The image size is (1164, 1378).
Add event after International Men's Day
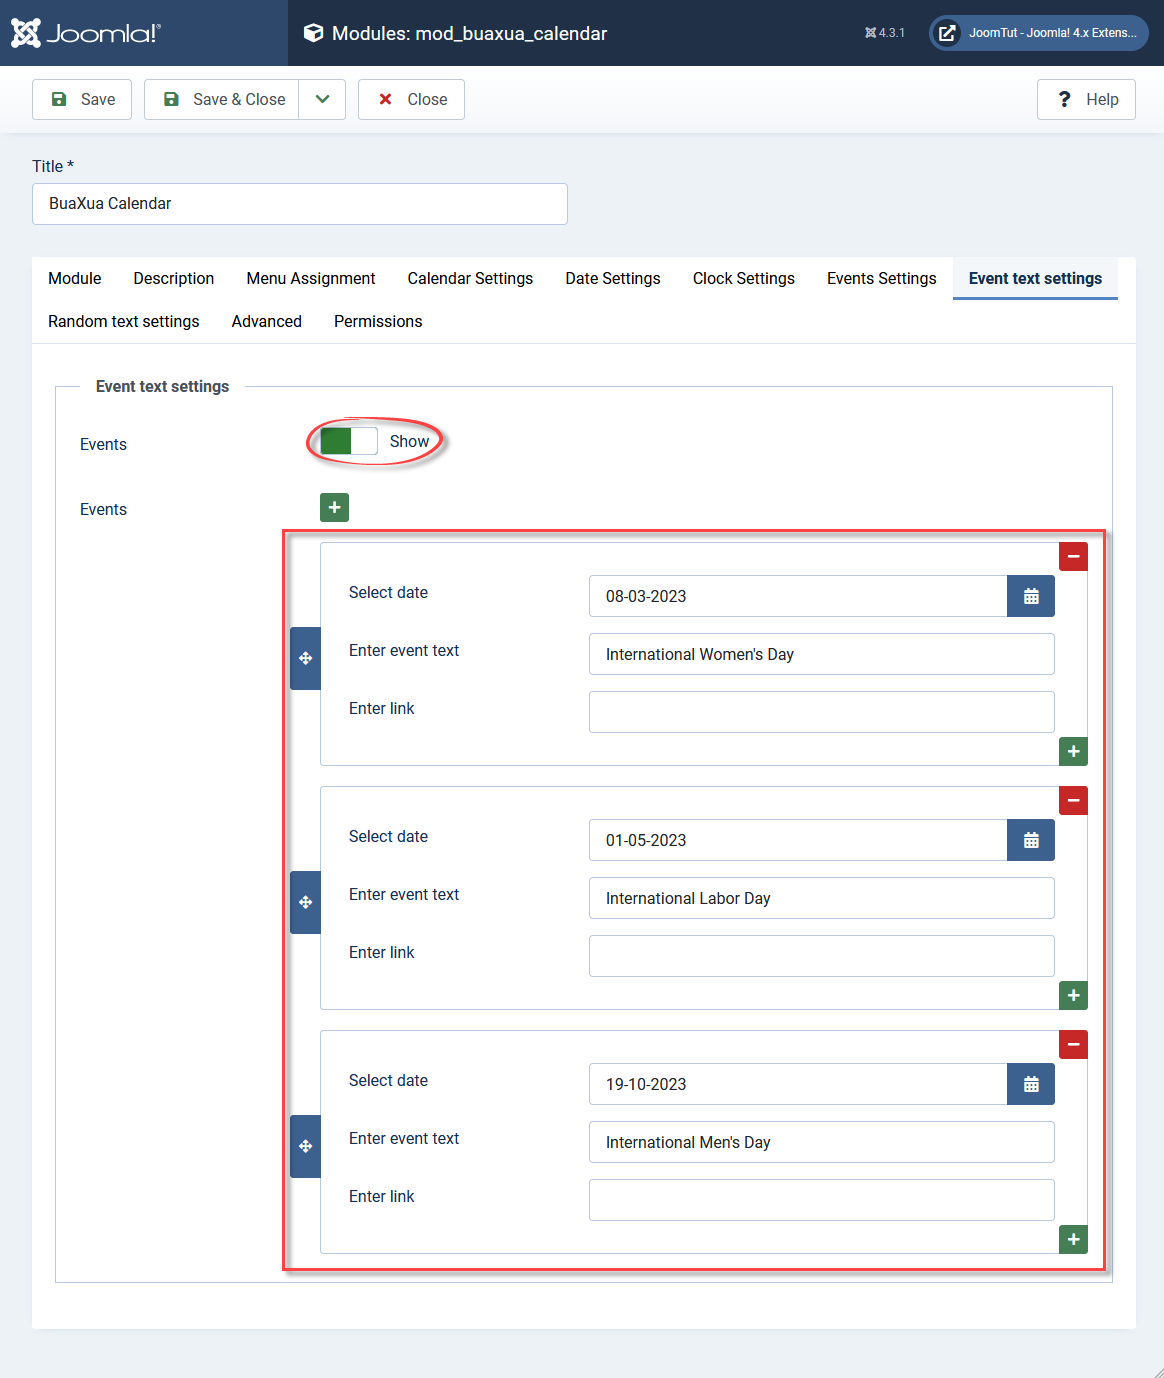point(1073,1239)
